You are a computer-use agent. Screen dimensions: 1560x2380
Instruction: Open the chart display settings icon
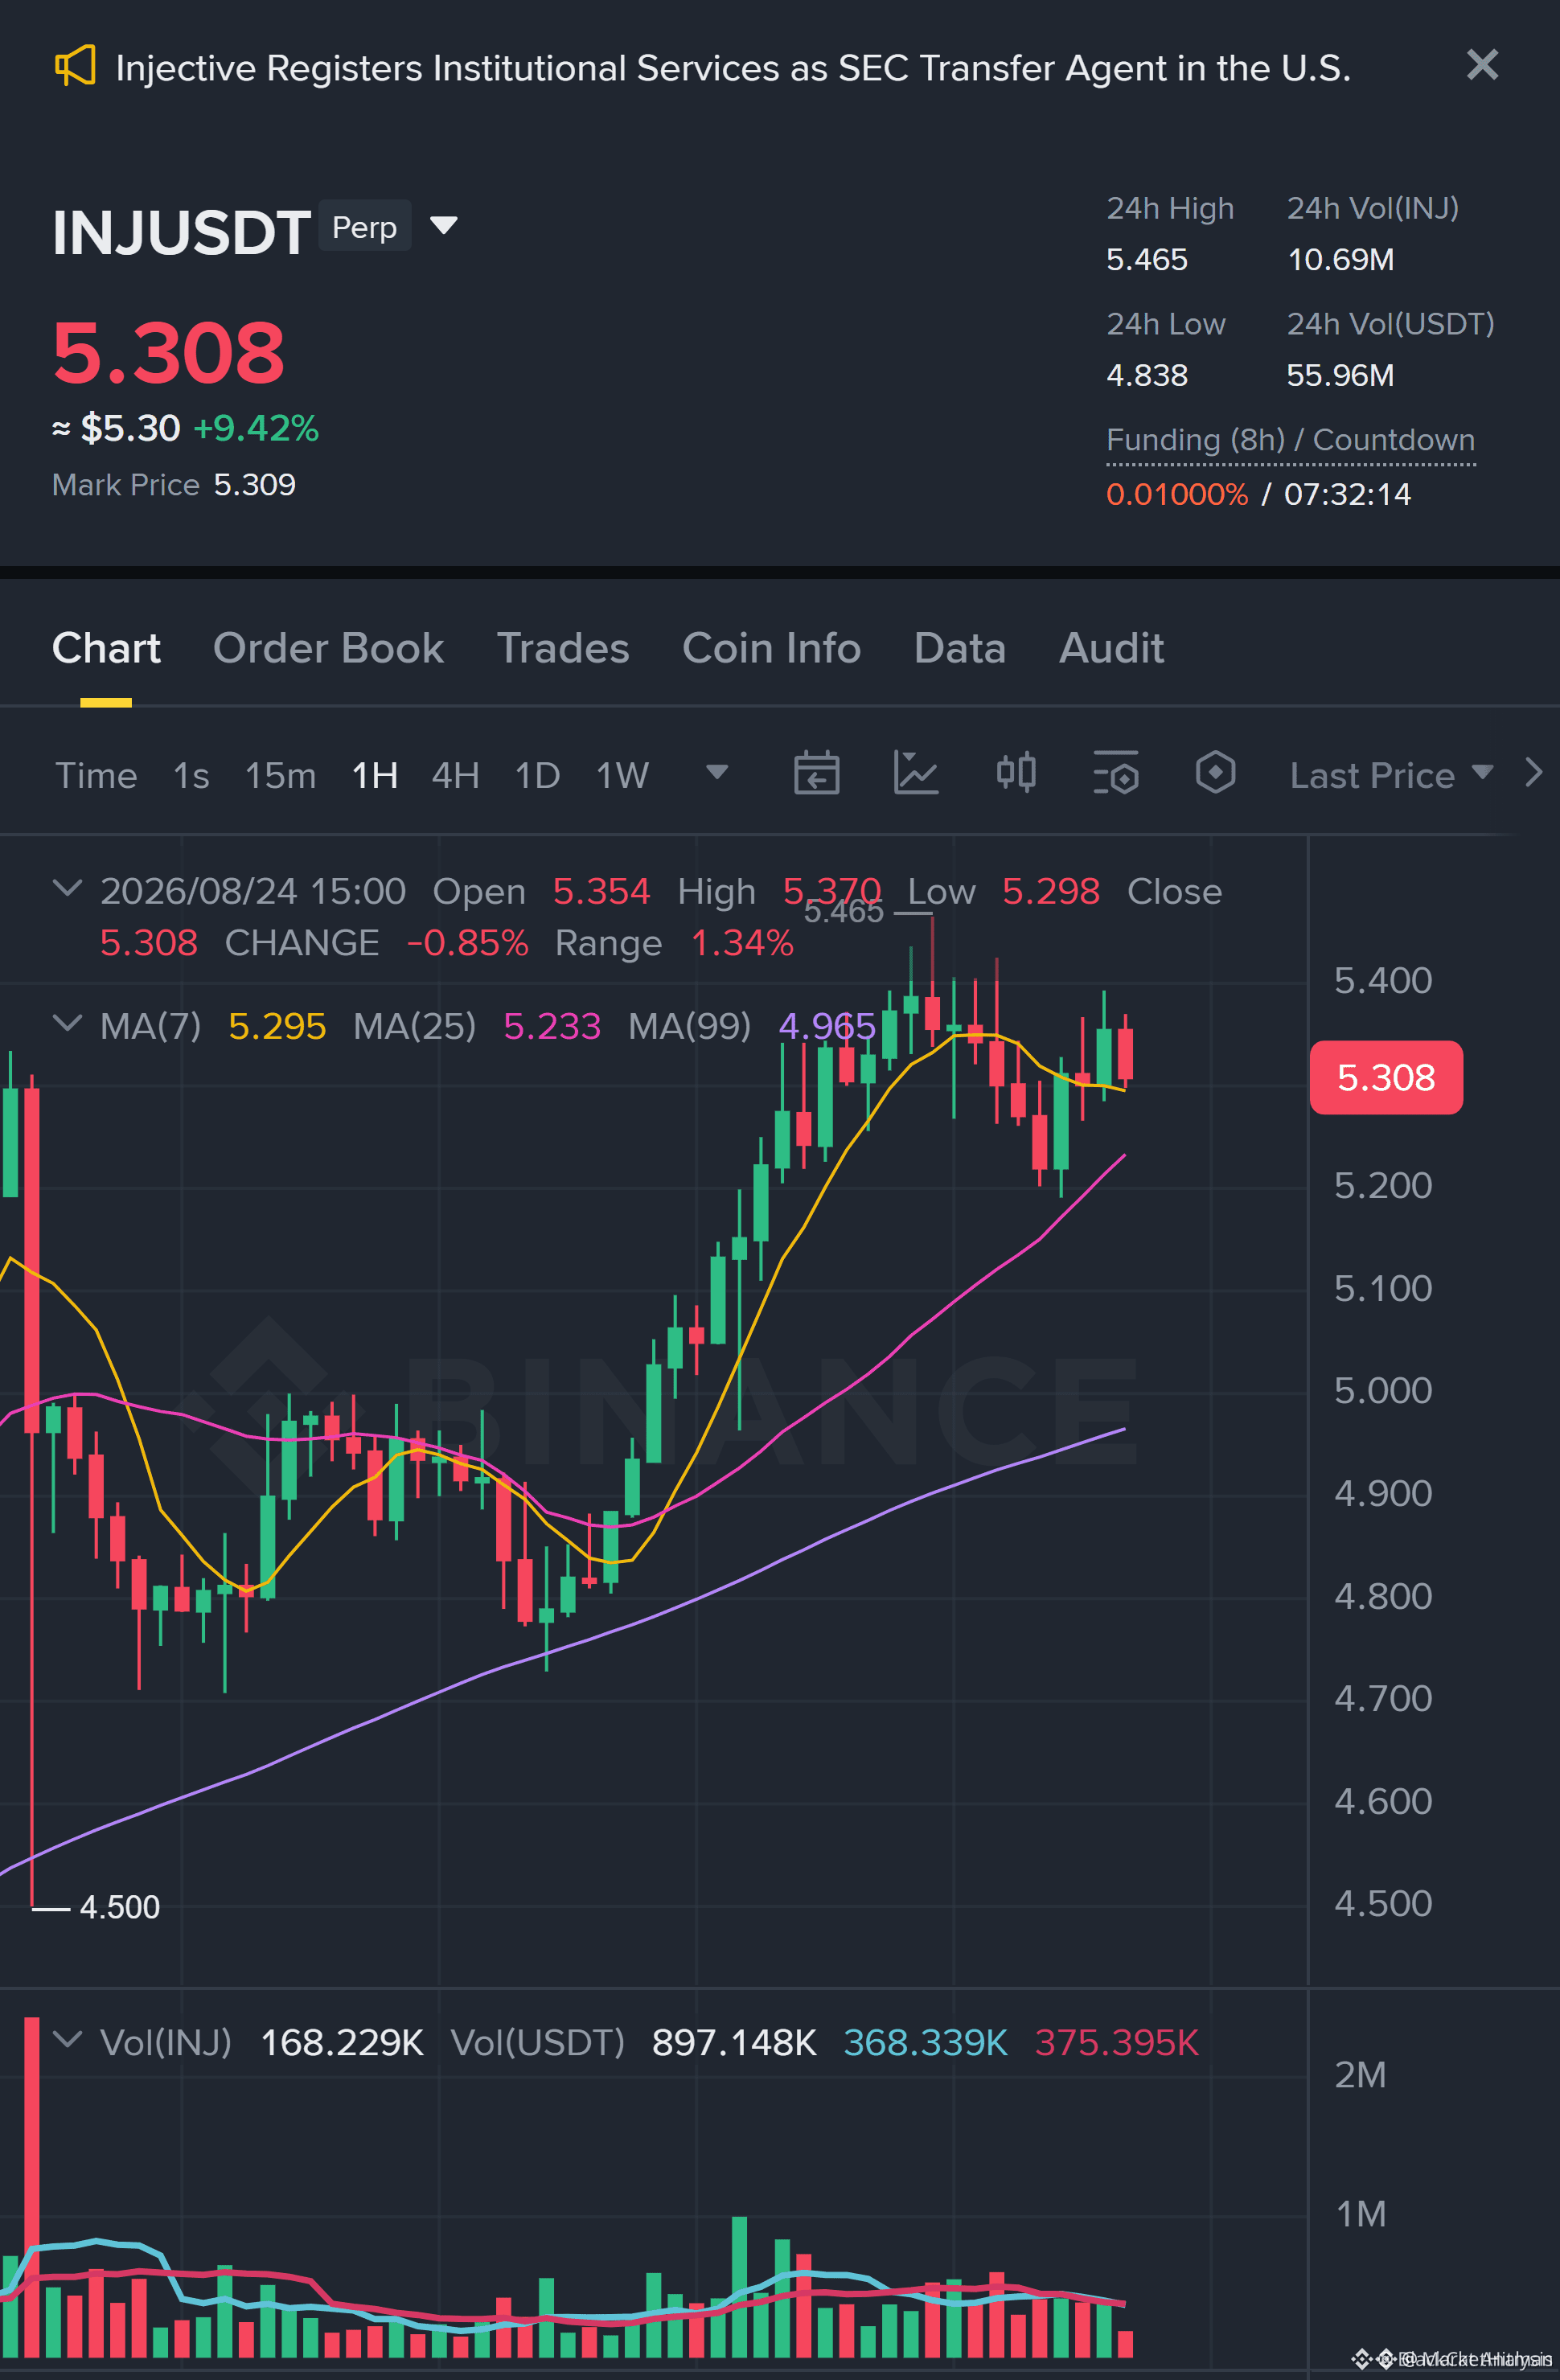[1116, 773]
